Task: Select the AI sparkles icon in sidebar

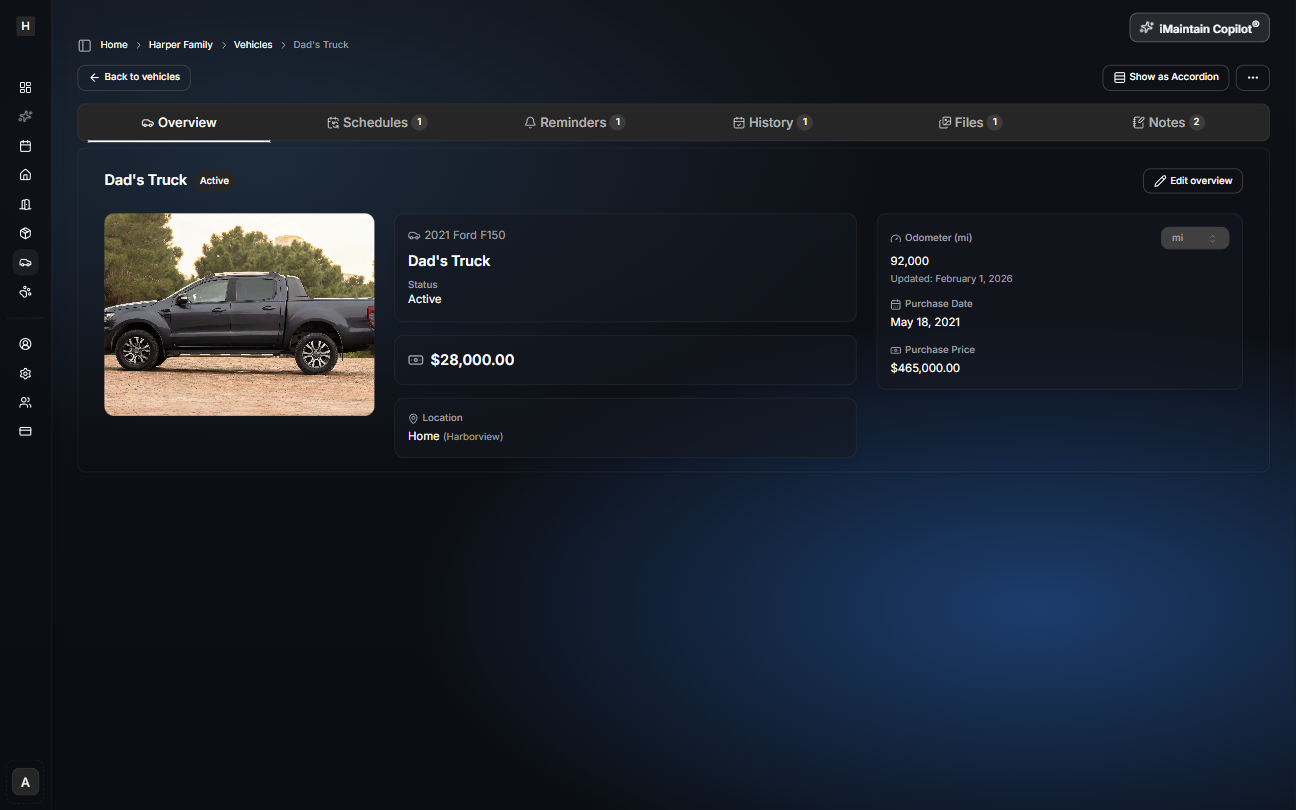Action: click(25, 116)
